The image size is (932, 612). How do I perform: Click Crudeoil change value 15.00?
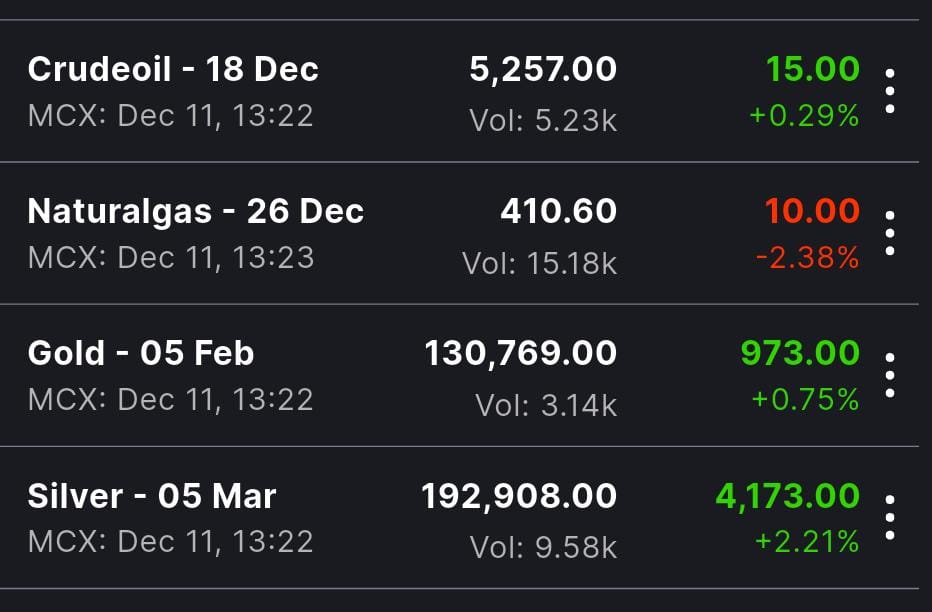pos(812,69)
